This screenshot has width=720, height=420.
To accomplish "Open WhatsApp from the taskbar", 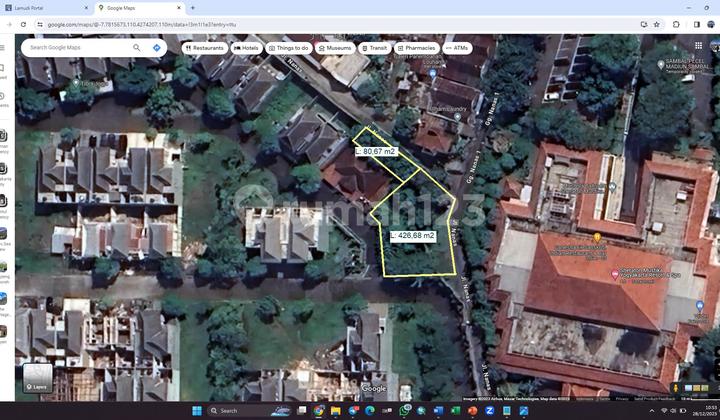I will (404, 410).
